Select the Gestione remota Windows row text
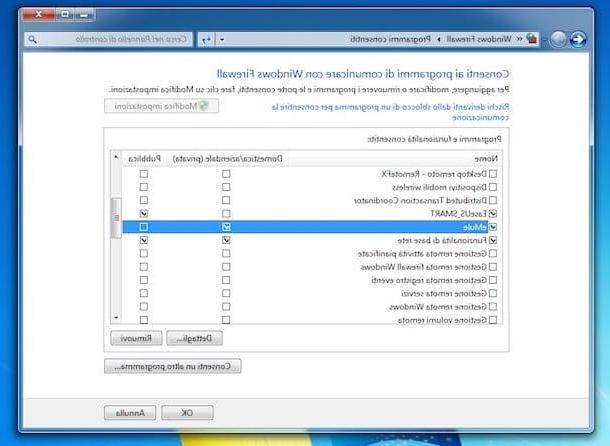Image resolution: width=610 pixels, height=446 pixels. [438, 307]
